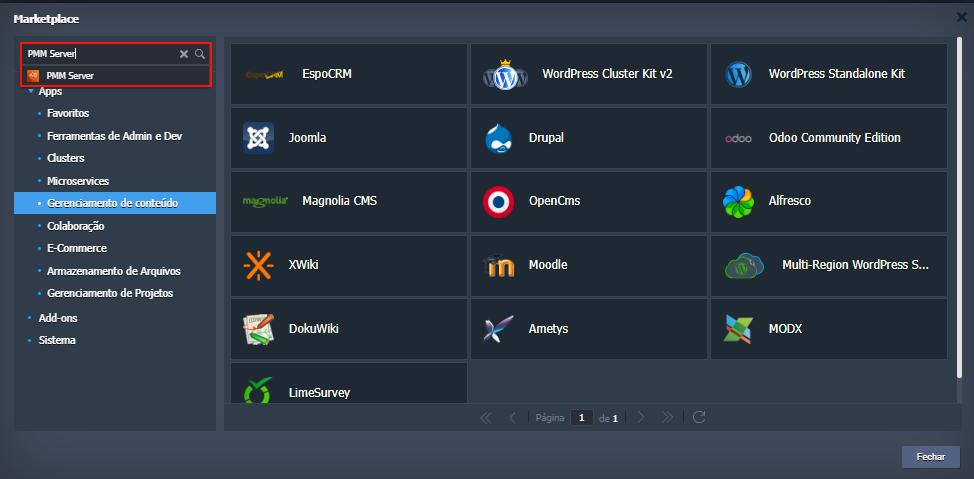This screenshot has width=974, height=479.
Task: Go to the first page
Action: (486, 417)
